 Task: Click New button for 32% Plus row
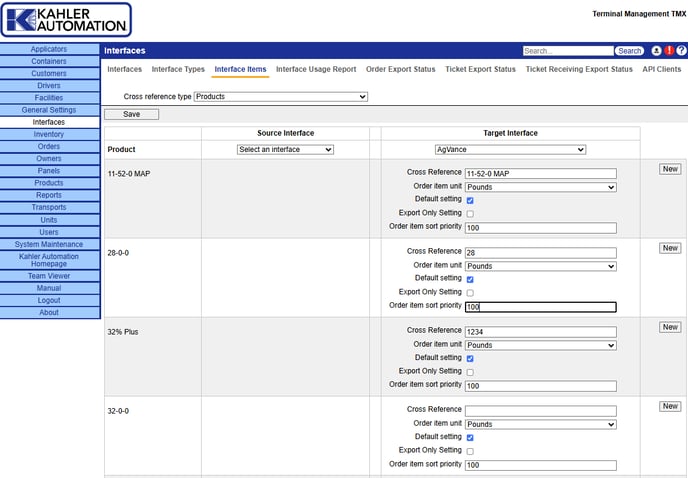tap(670, 327)
